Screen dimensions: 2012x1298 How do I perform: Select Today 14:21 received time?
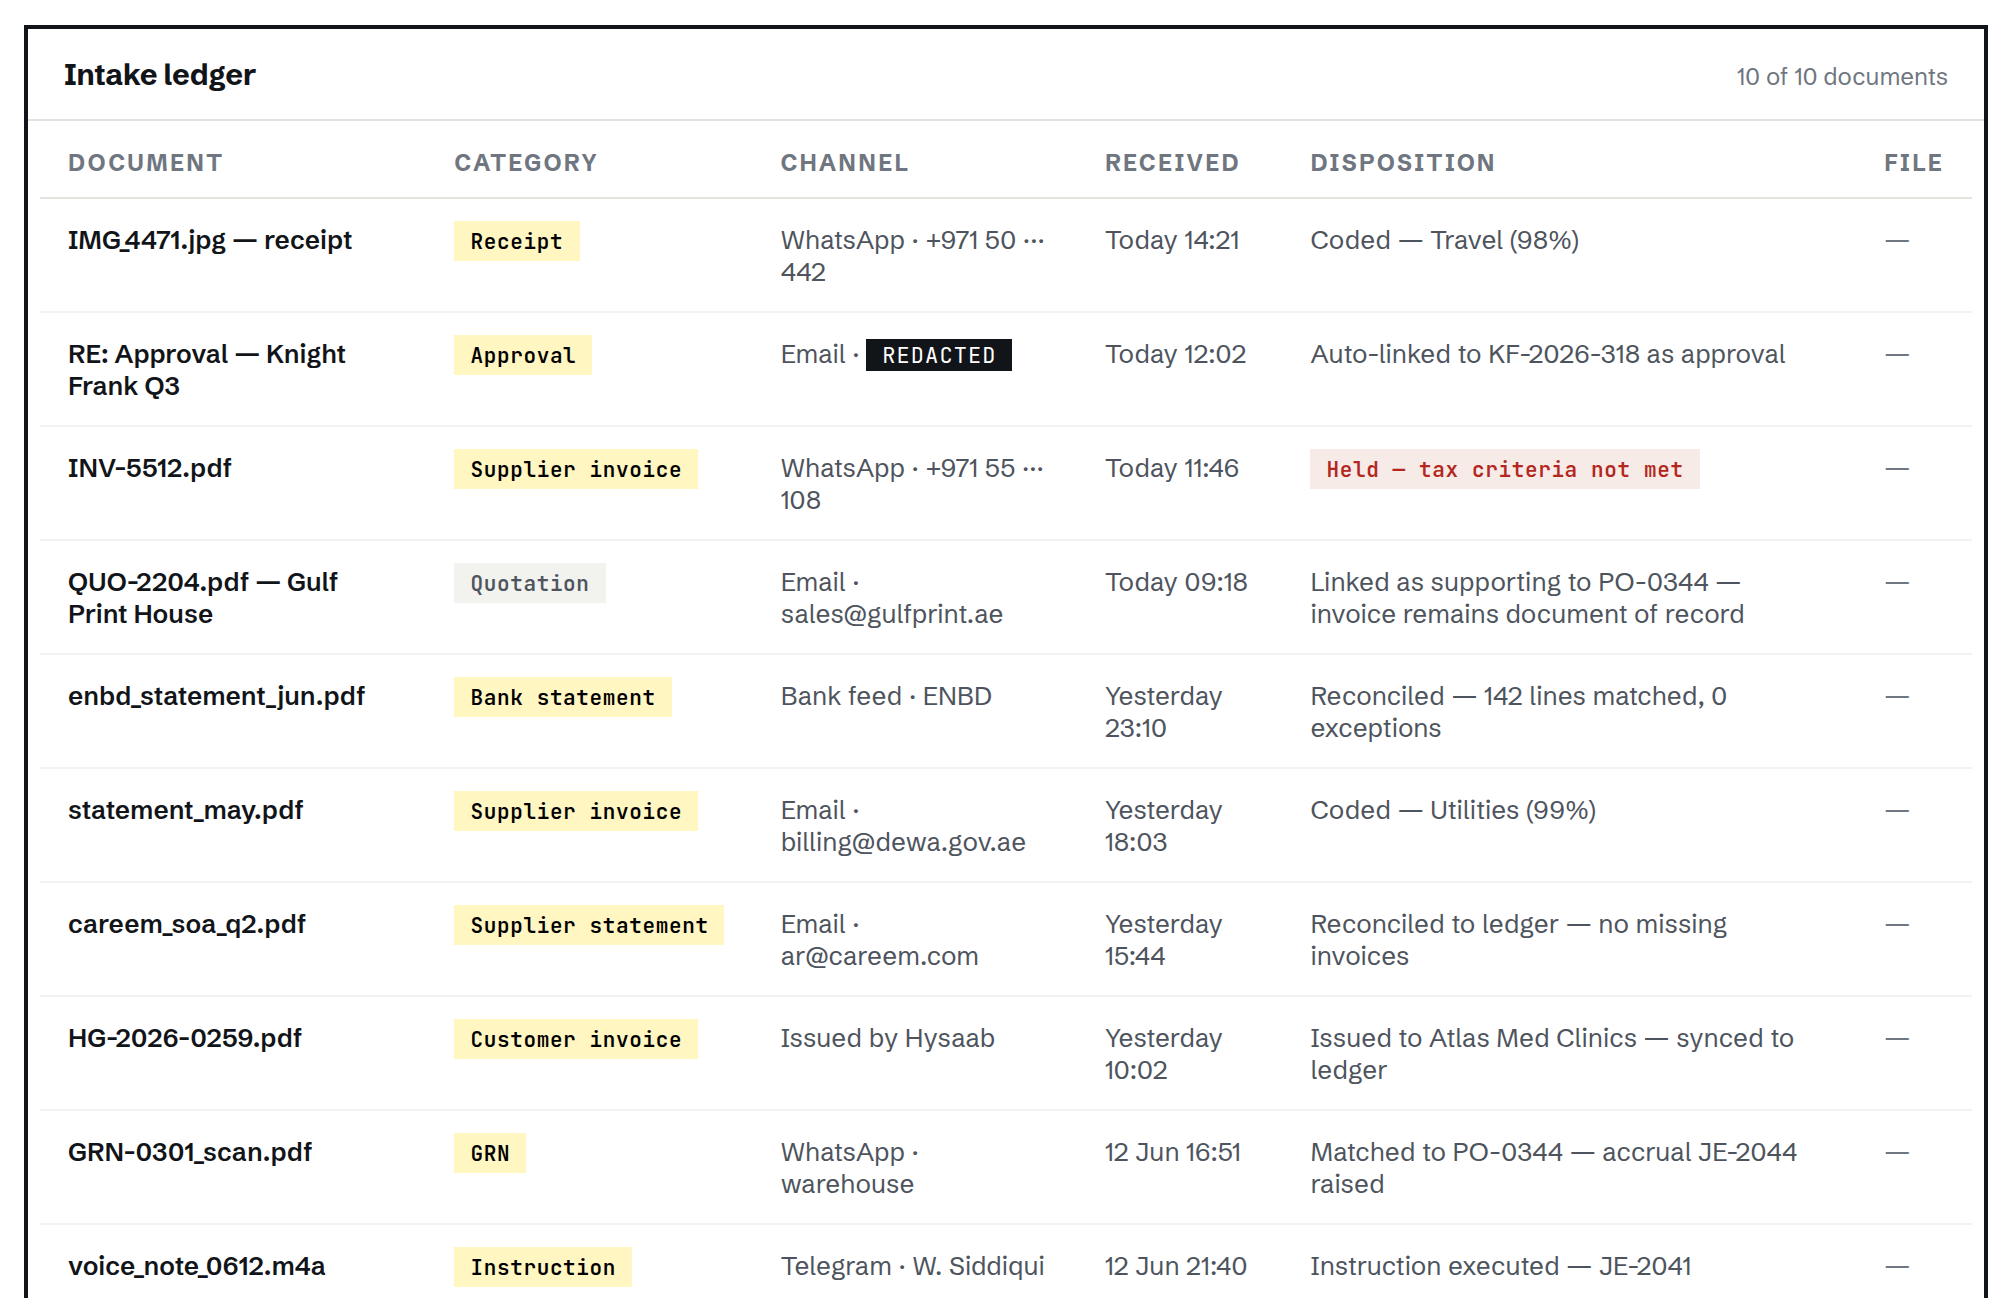1172,240
